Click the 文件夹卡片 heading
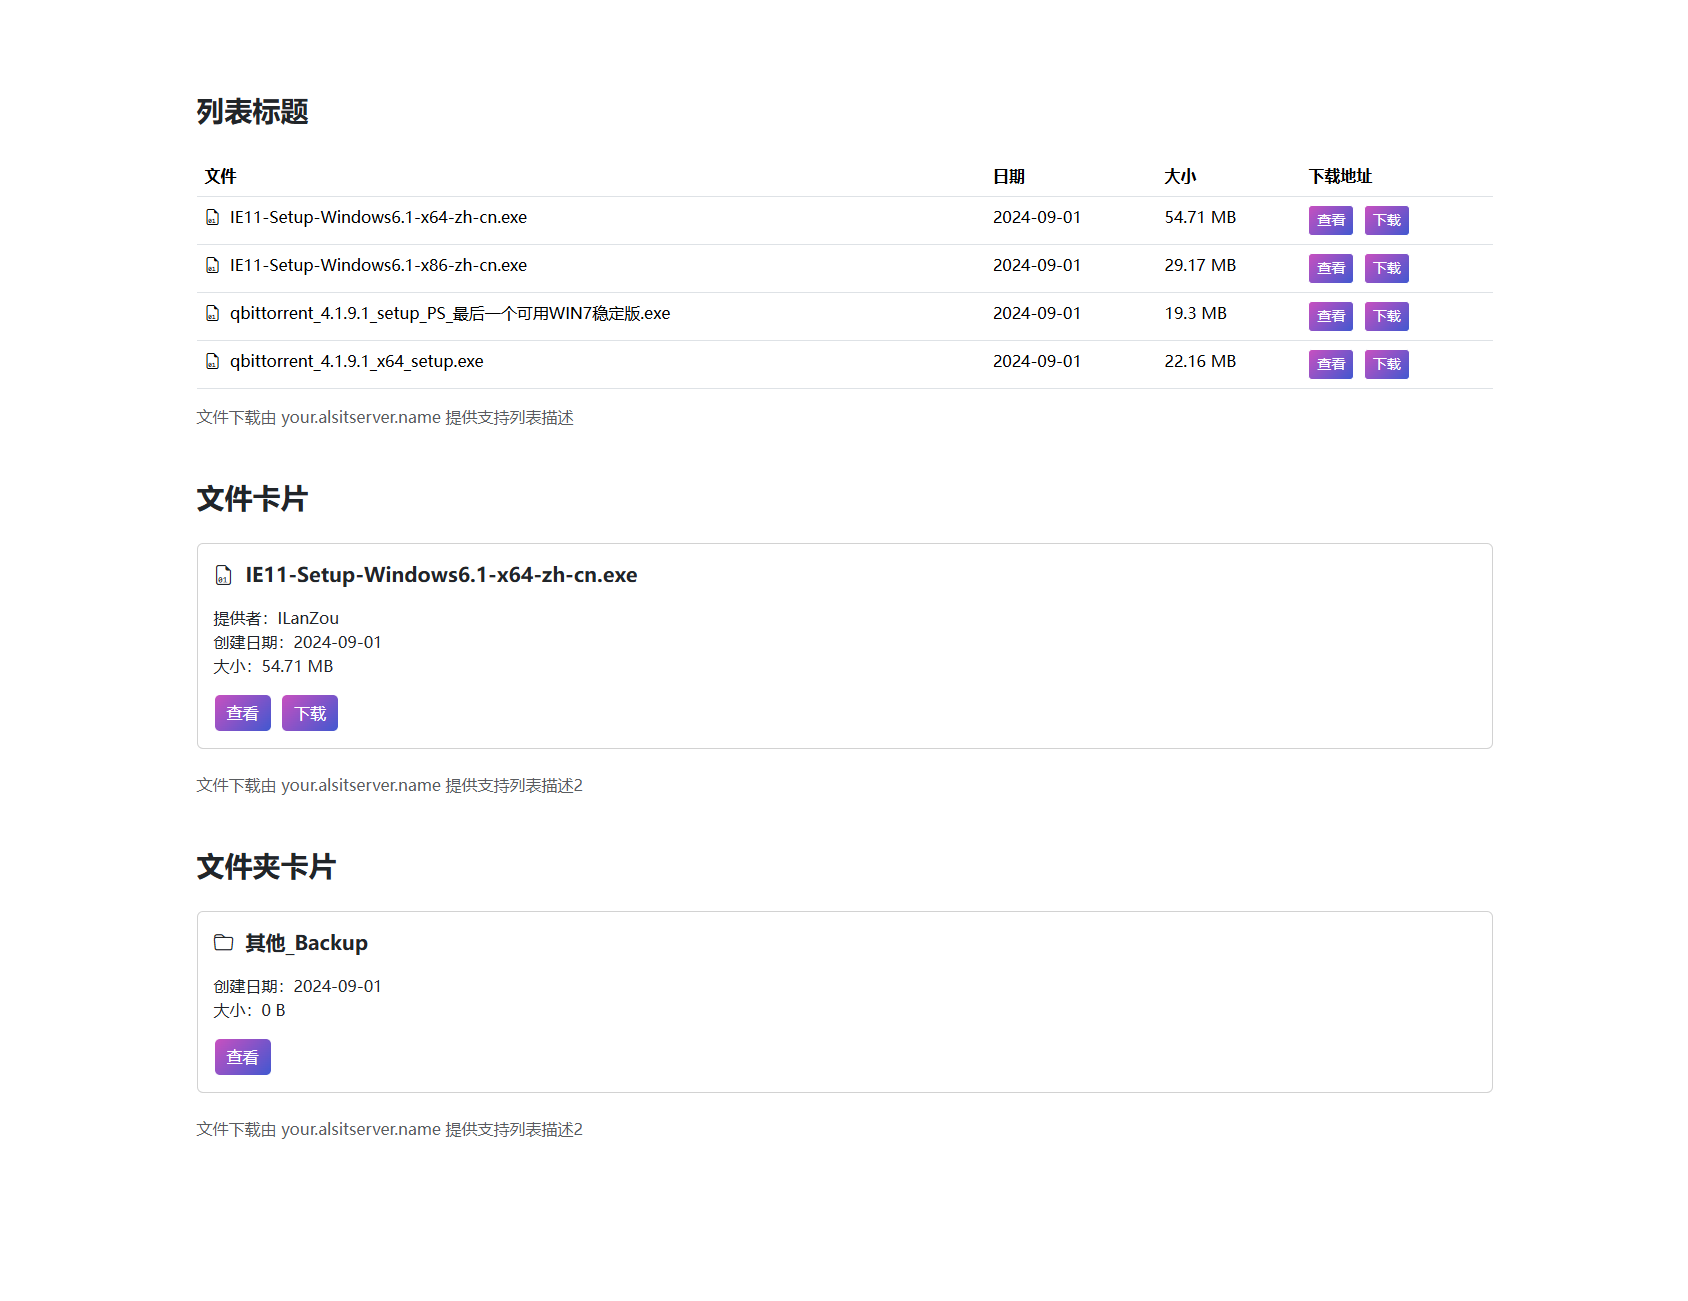1688x1301 pixels. pos(266,866)
